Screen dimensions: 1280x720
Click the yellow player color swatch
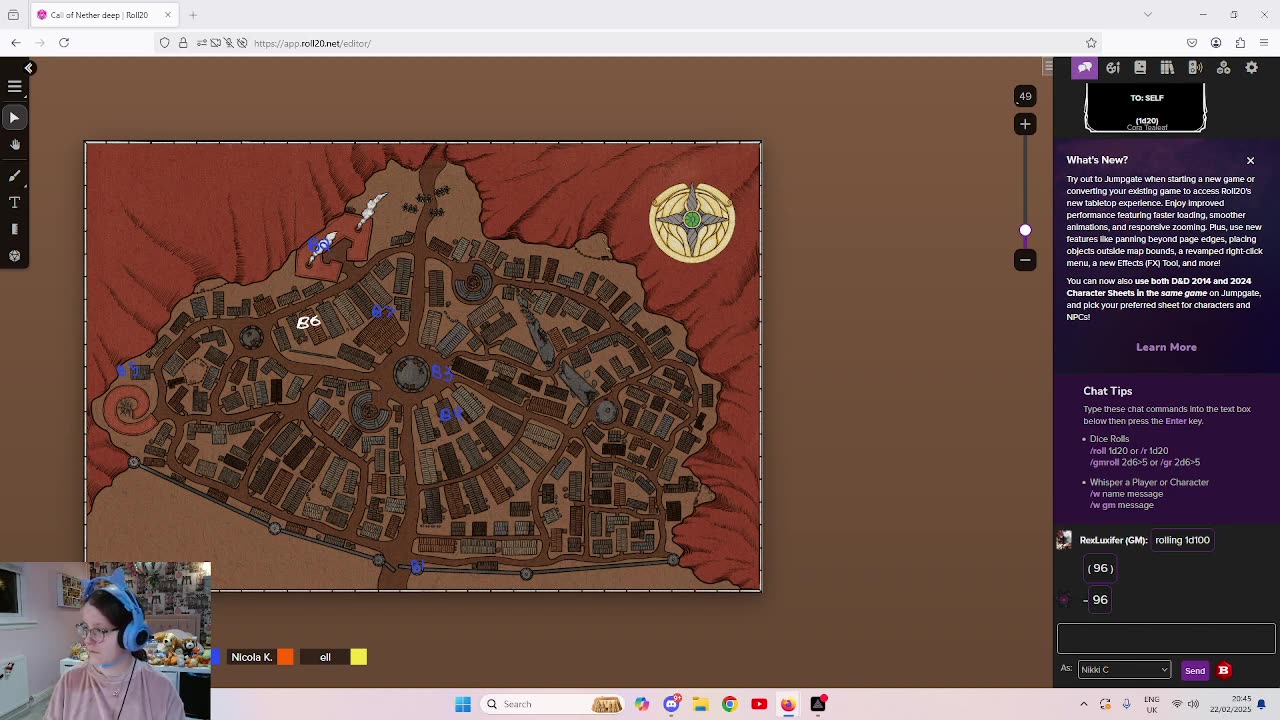pyautogui.click(x=358, y=657)
